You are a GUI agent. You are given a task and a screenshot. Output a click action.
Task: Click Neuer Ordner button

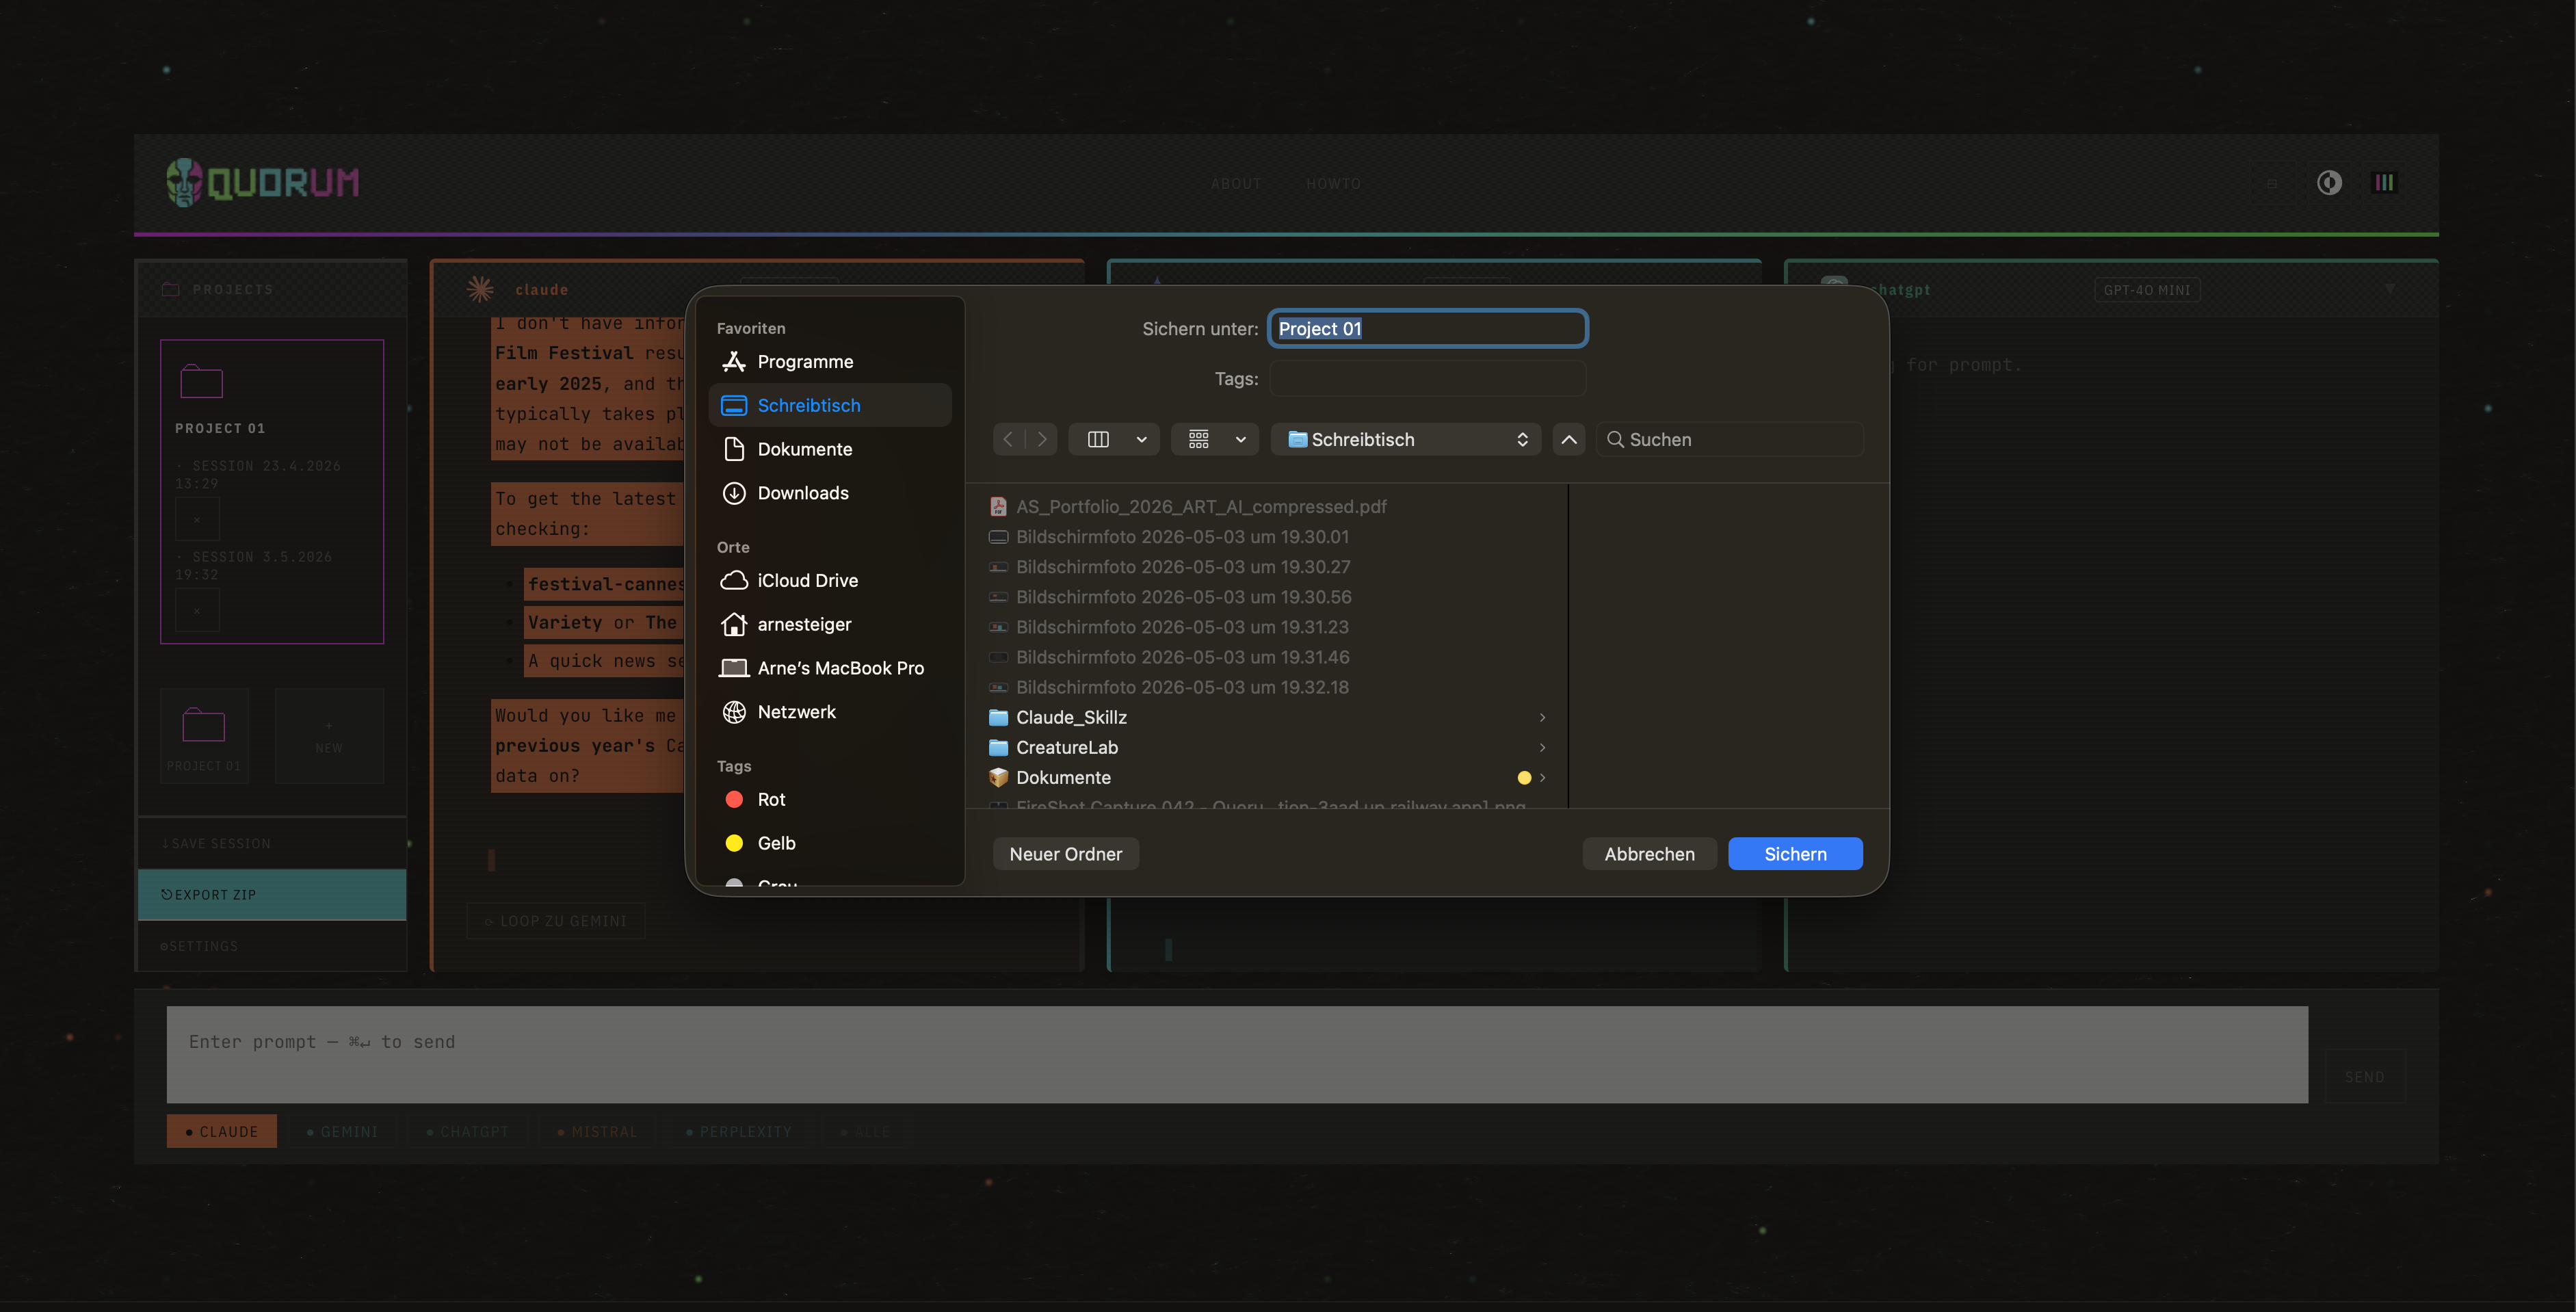pos(1065,854)
